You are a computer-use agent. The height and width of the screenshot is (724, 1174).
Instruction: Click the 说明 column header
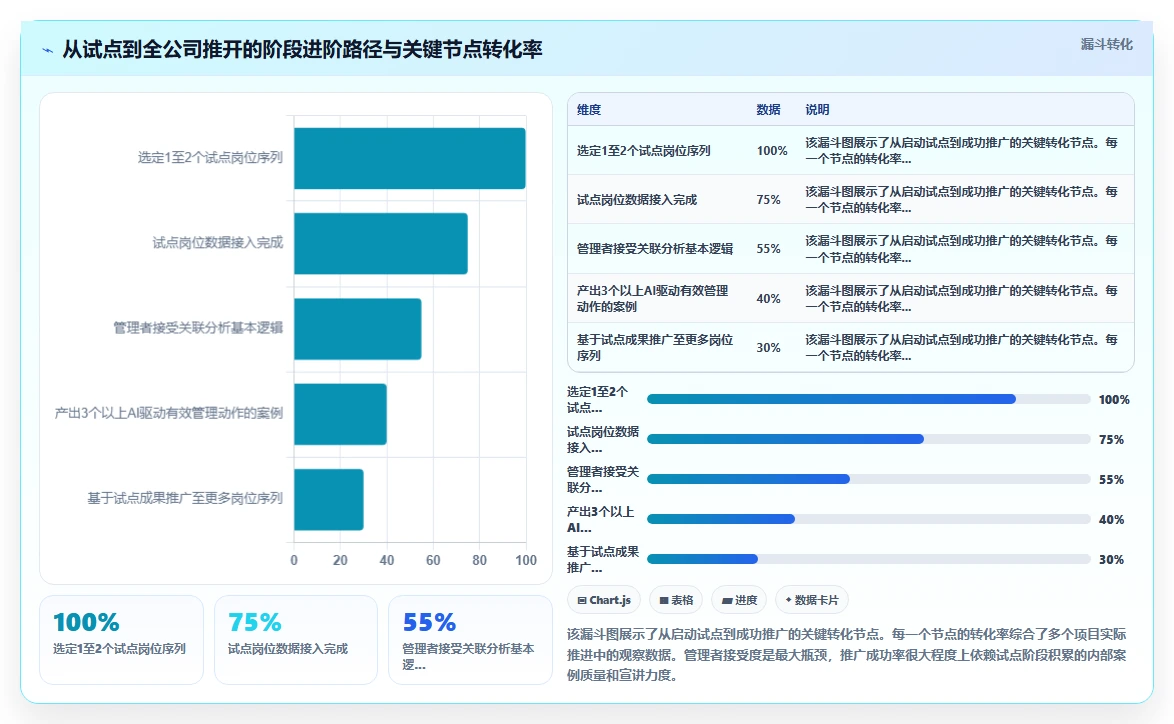817,109
